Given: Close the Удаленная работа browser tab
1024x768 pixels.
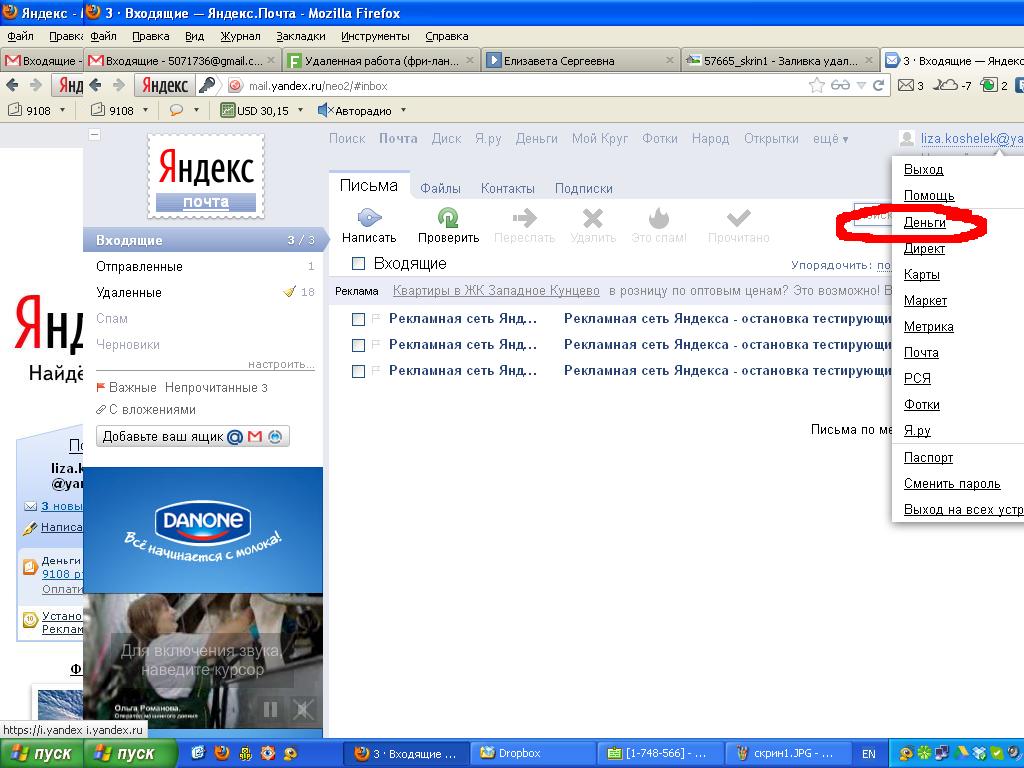Looking at the screenshot, I should click(470, 60).
